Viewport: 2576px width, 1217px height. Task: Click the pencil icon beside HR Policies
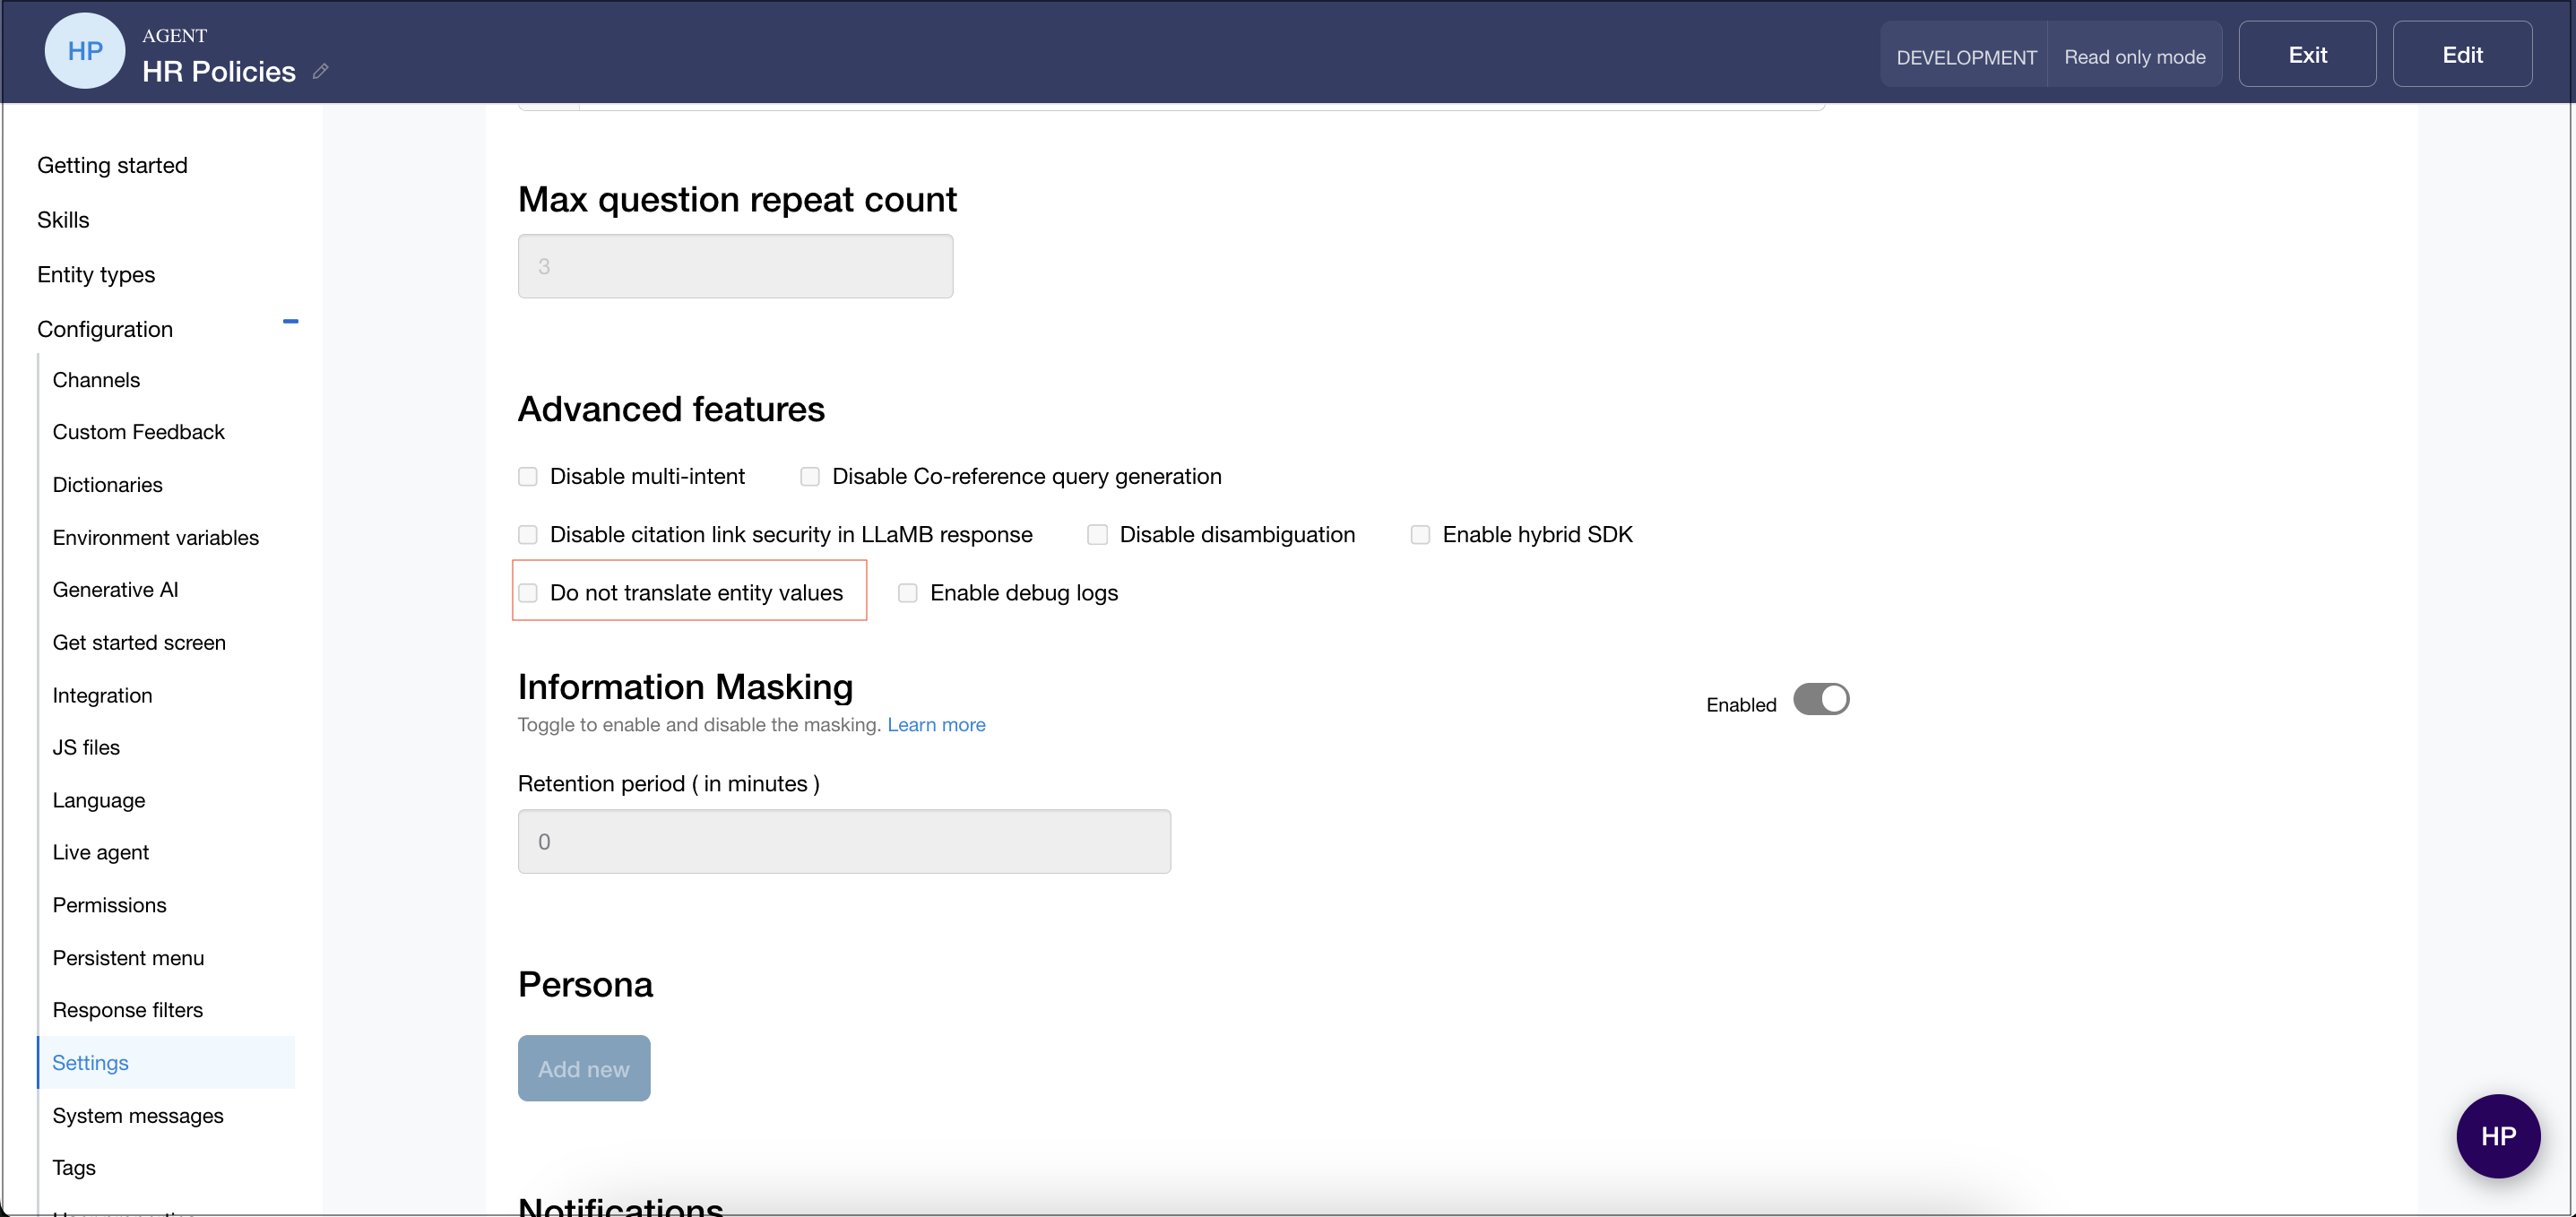tap(320, 71)
